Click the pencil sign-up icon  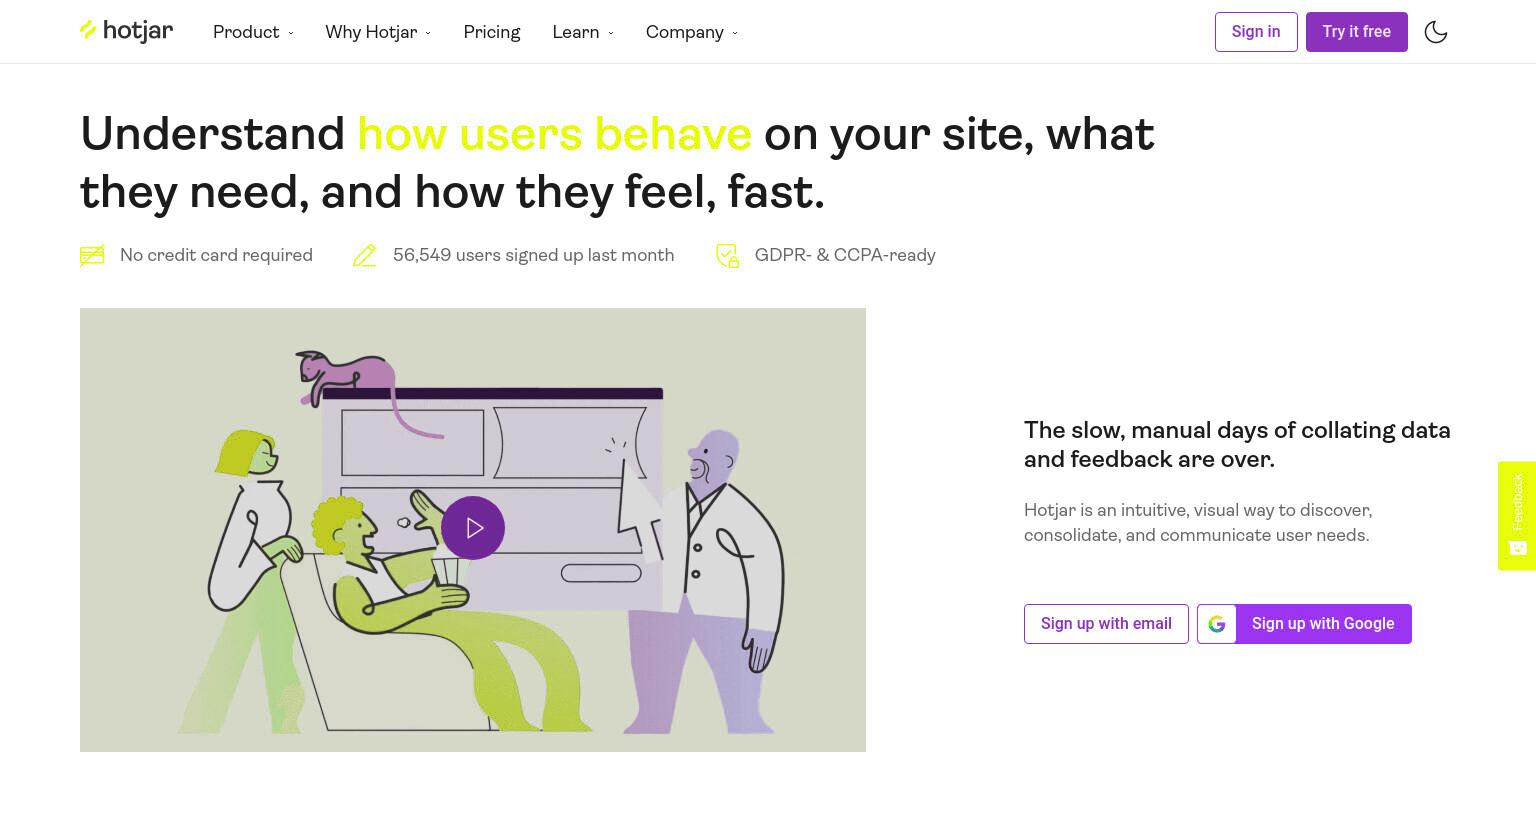[365, 256]
